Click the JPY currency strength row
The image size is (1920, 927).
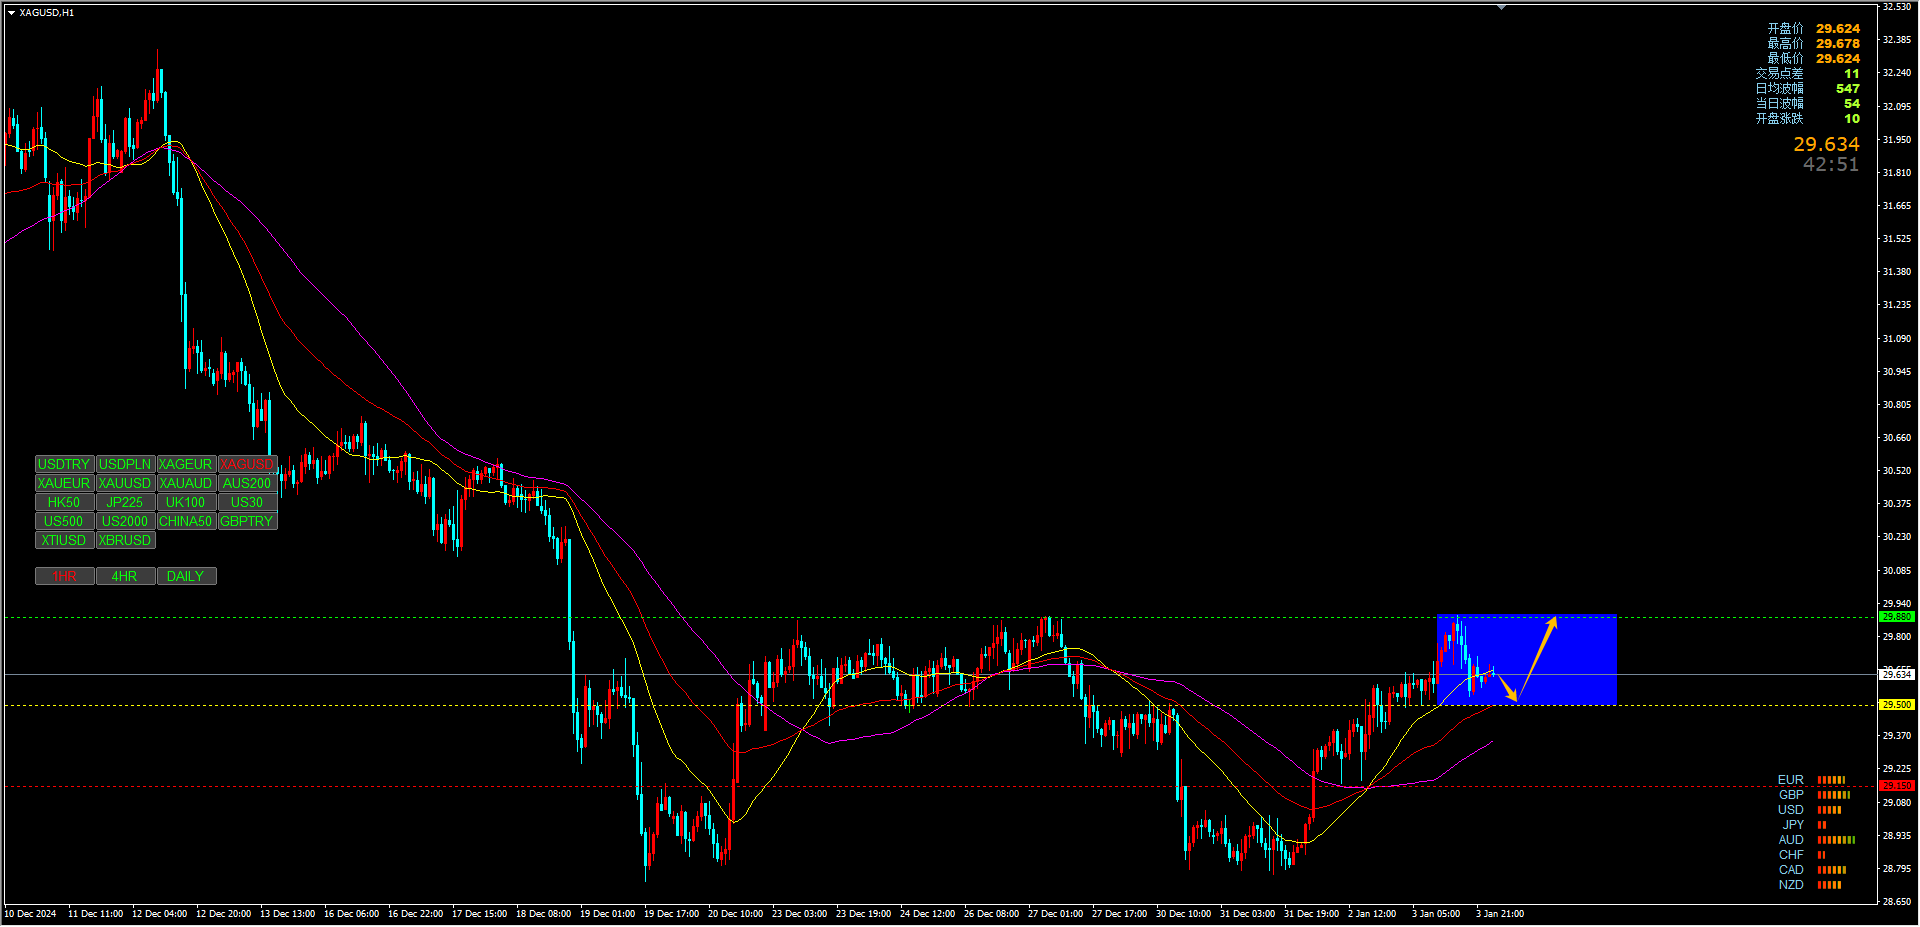[x=1804, y=825]
